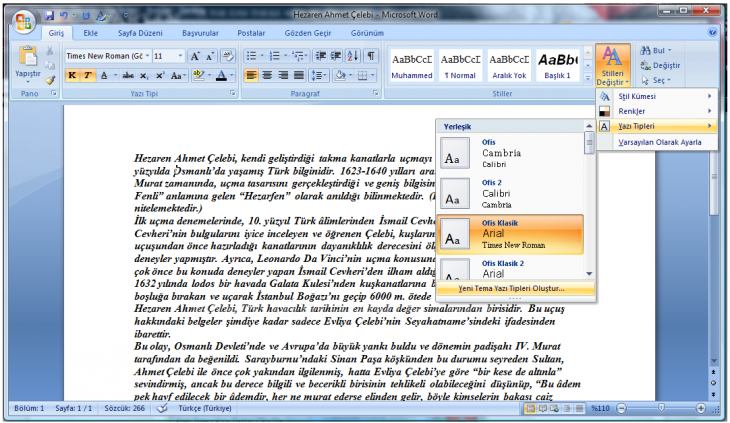Click the Yapıştır paste icon
This screenshot has height=423, width=730.
pos(28,56)
